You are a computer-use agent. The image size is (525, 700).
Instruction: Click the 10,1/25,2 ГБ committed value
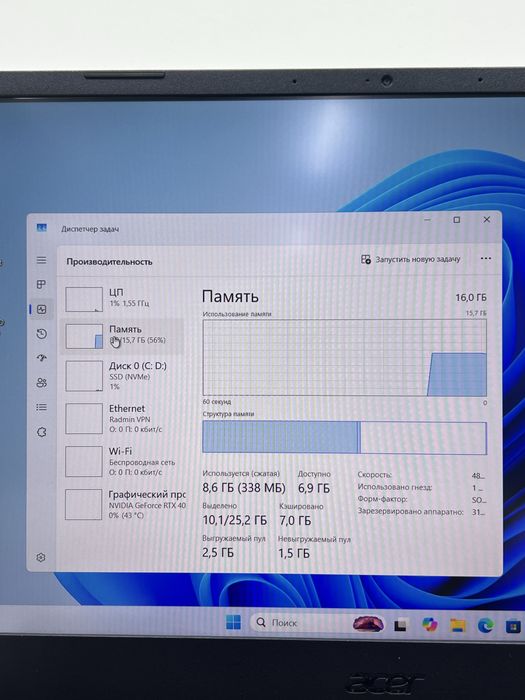point(234,520)
